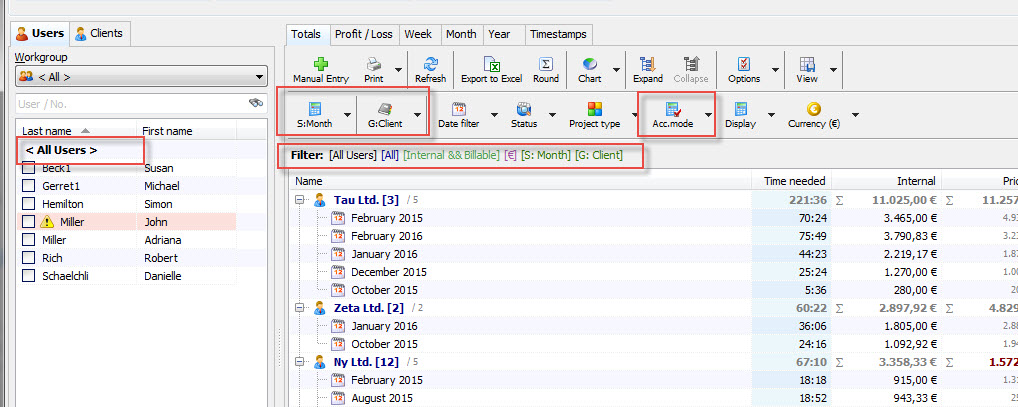The image size is (1018, 407).
Task: Check the box for Beck1 Susan
Action: coord(29,169)
